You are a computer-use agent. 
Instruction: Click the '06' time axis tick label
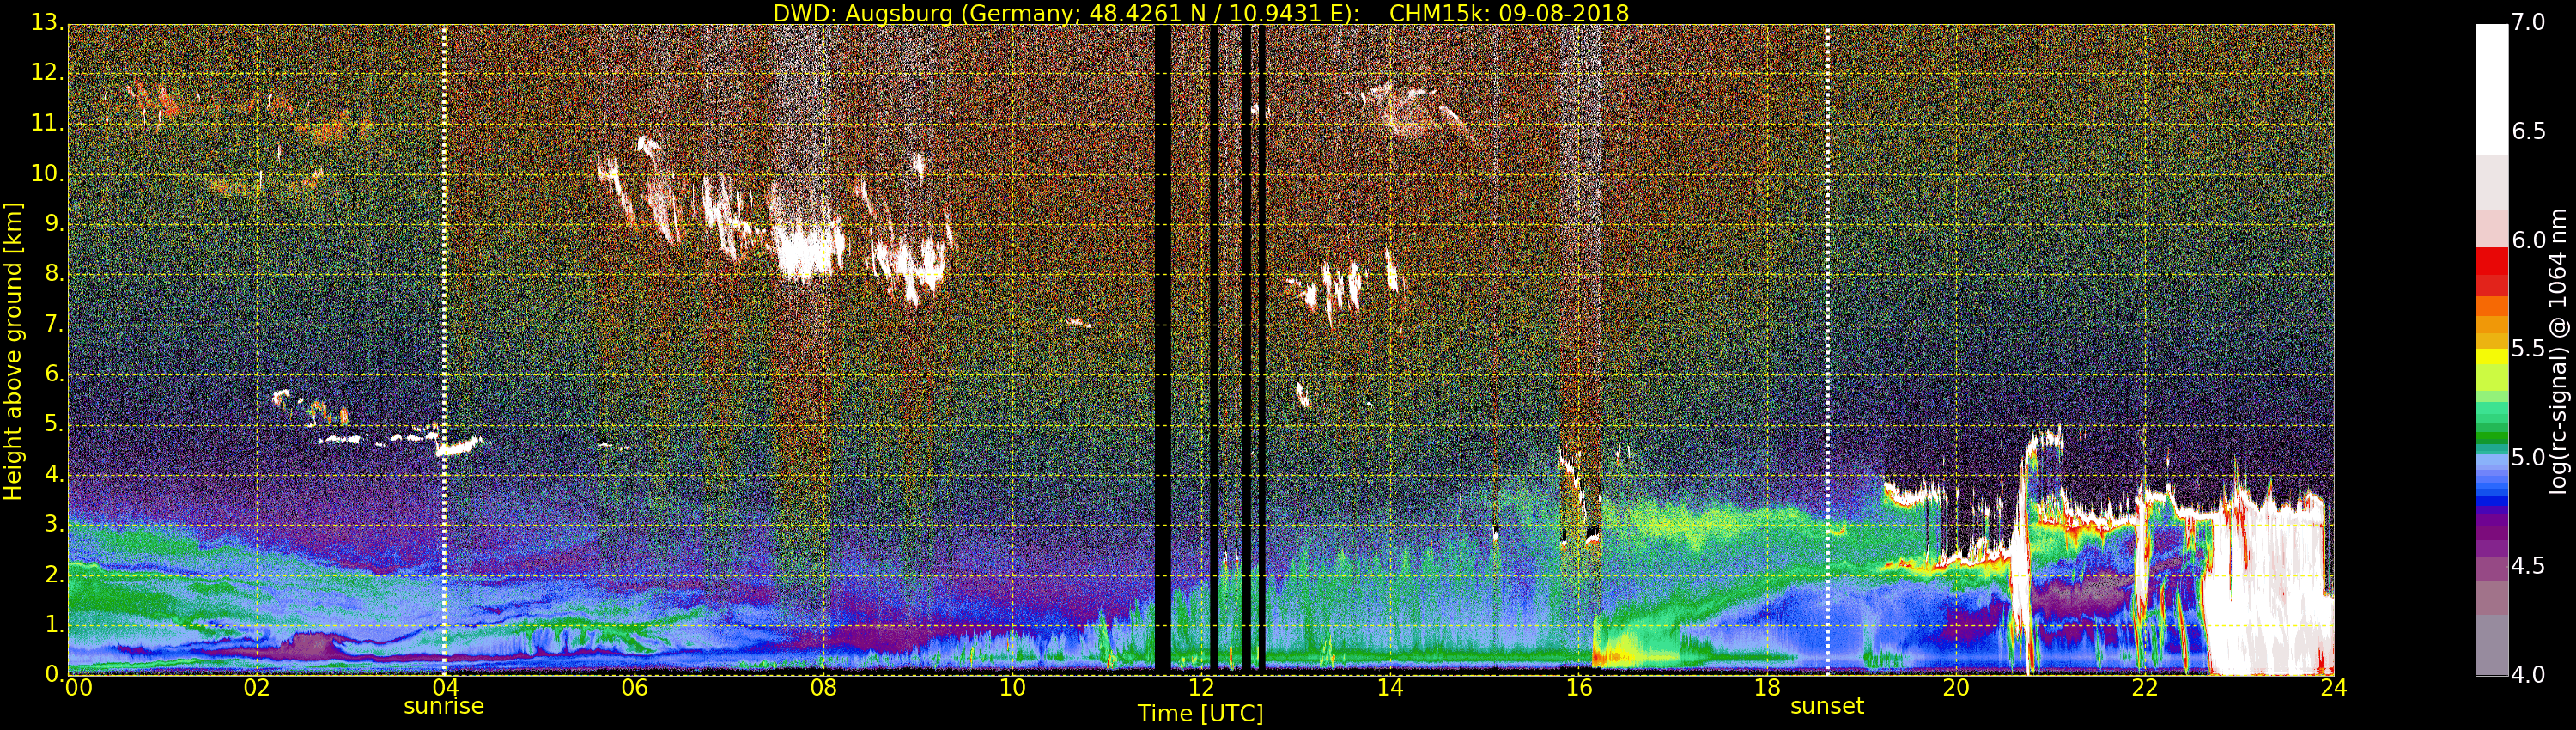(x=634, y=688)
